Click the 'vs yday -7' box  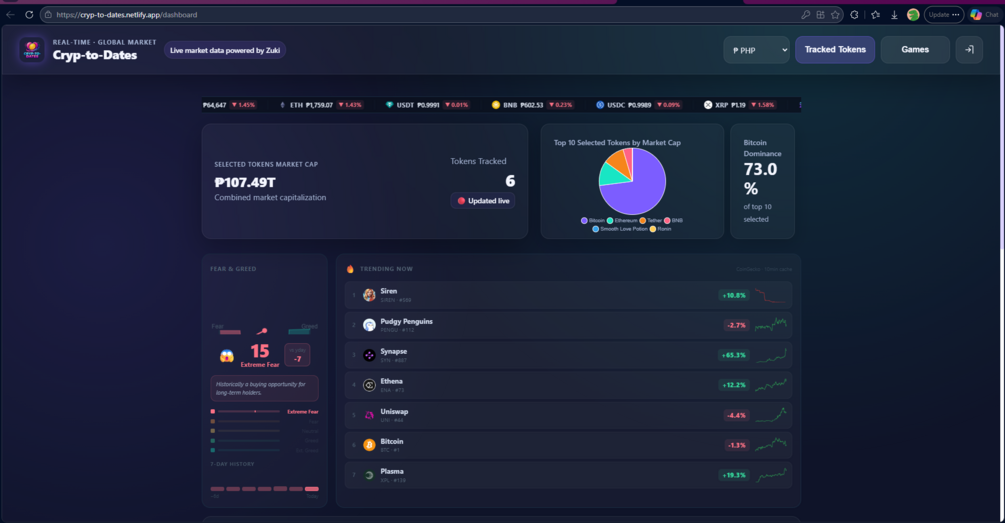[x=297, y=354]
